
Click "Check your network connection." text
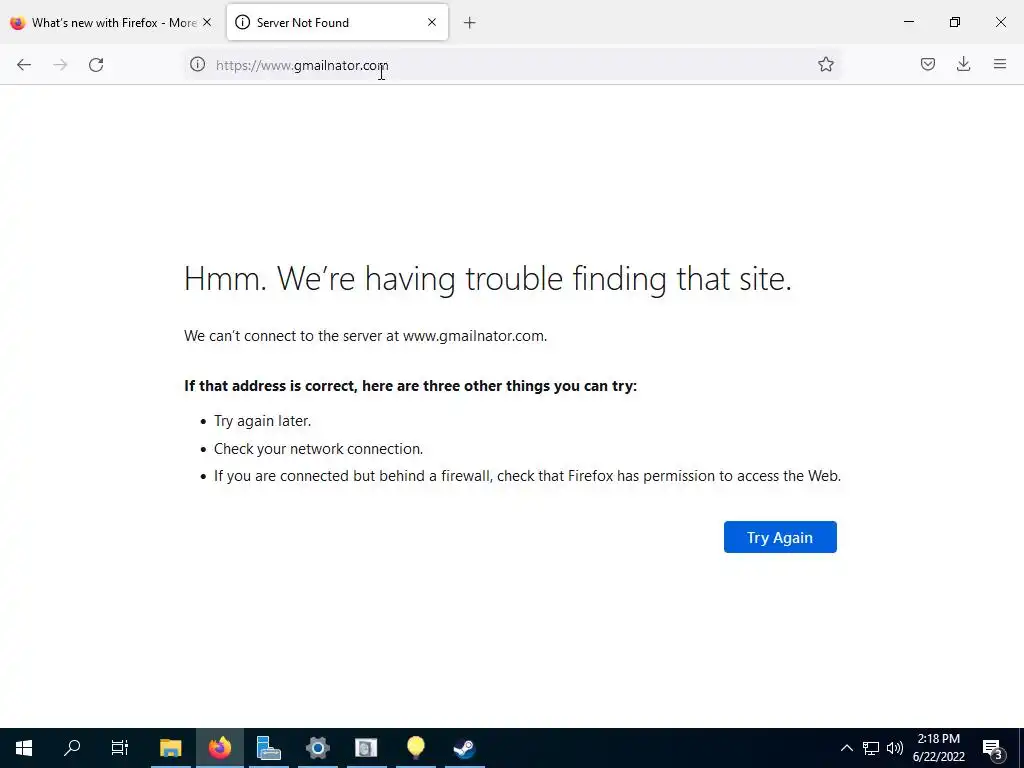[x=318, y=449]
